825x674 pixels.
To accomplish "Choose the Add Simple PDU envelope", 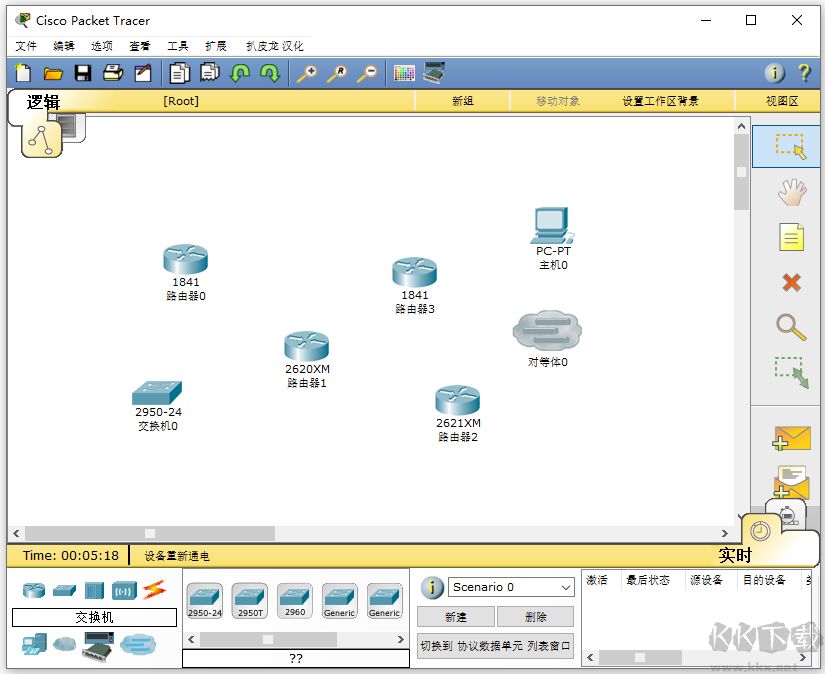I will pyautogui.click(x=791, y=438).
